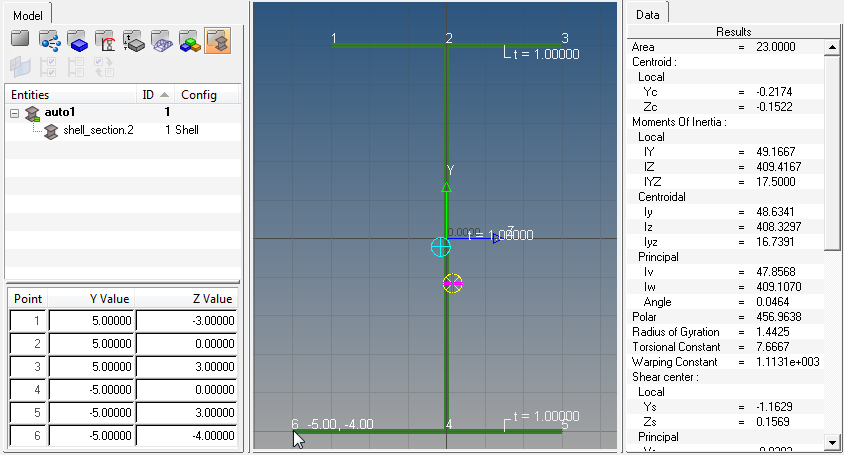Click the Config column header
This screenshot has width=844, height=455.
(207, 95)
